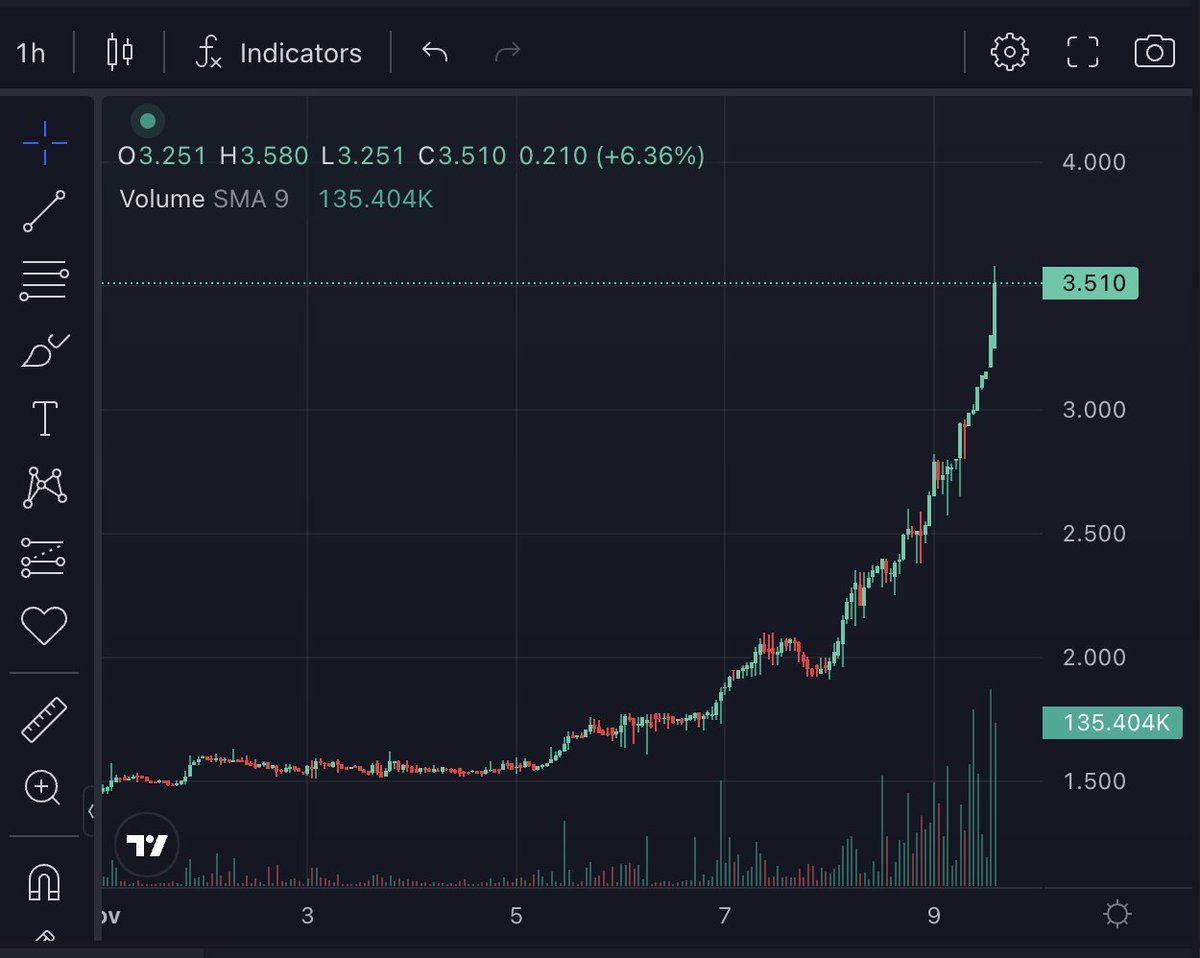Undo the last chart action
The width and height of the screenshot is (1200, 958).
tap(435, 52)
